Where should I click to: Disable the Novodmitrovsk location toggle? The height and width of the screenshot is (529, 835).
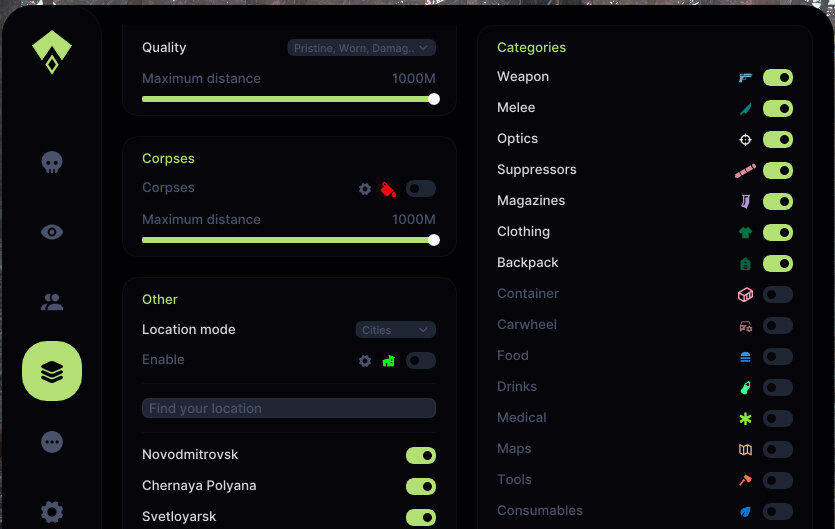pos(421,456)
